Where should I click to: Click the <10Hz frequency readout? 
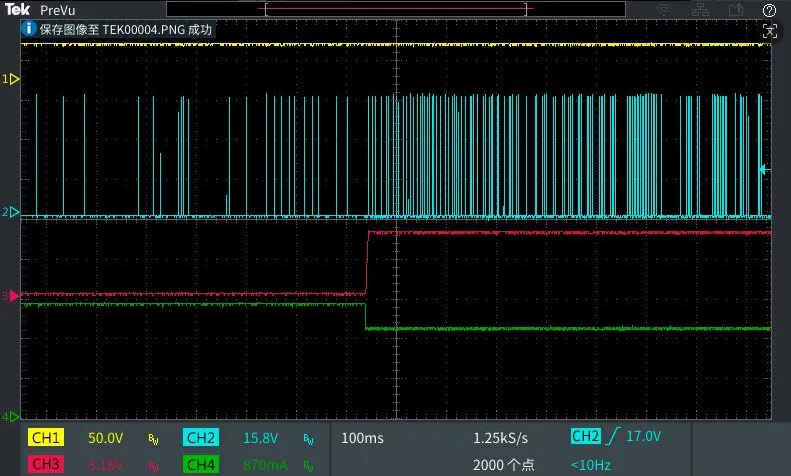click(591, 464)
